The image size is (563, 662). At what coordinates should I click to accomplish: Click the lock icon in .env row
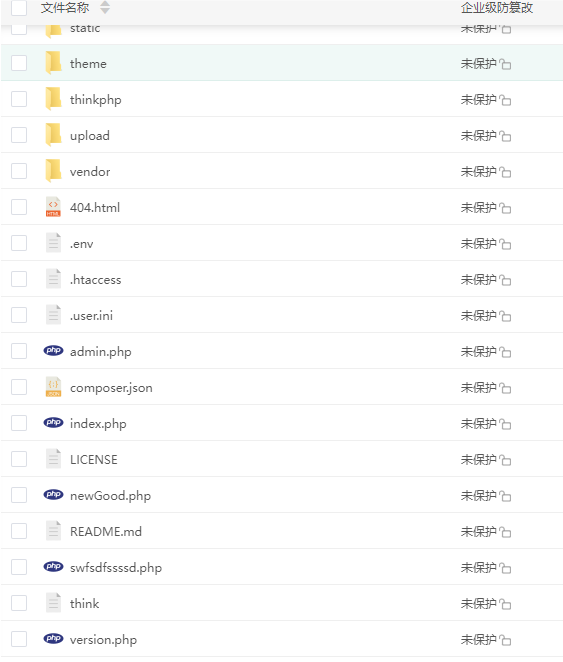505,244
